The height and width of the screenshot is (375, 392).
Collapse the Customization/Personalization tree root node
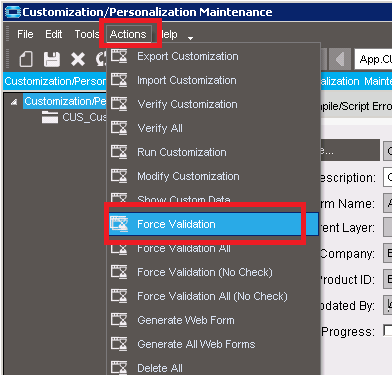pos(14,102)
